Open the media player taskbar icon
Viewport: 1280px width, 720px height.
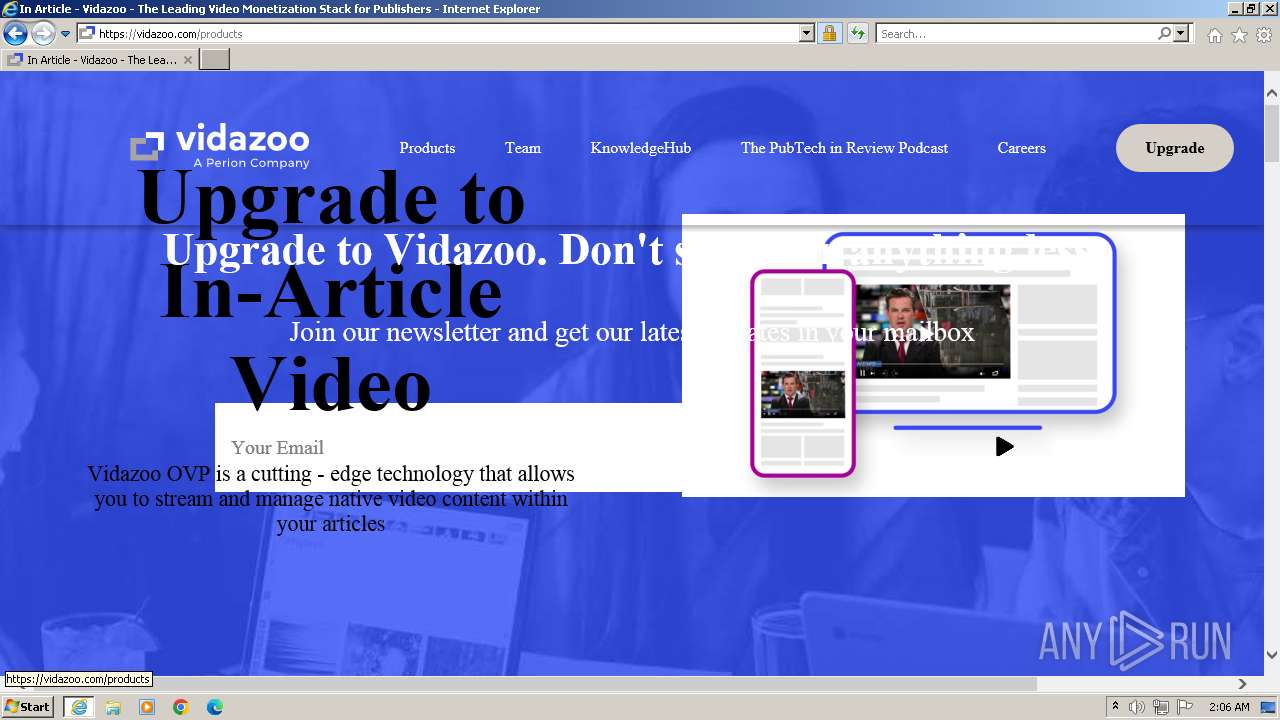click(x=147, y=707)
